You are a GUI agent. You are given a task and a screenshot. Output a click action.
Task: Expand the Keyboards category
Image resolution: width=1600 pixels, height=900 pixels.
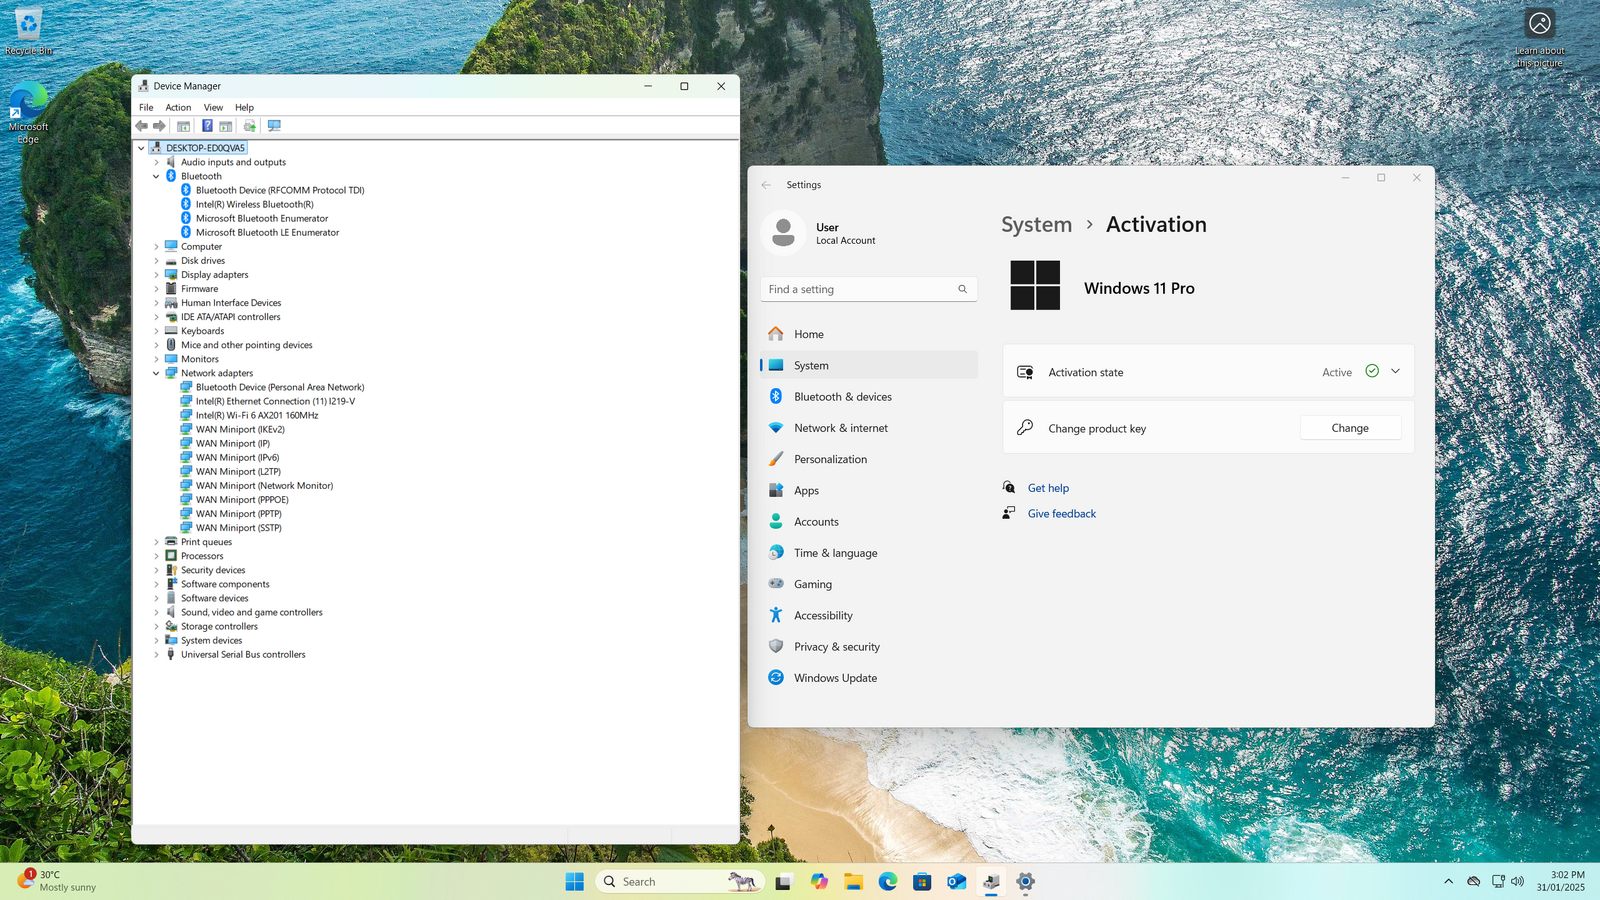coord(156,331)
